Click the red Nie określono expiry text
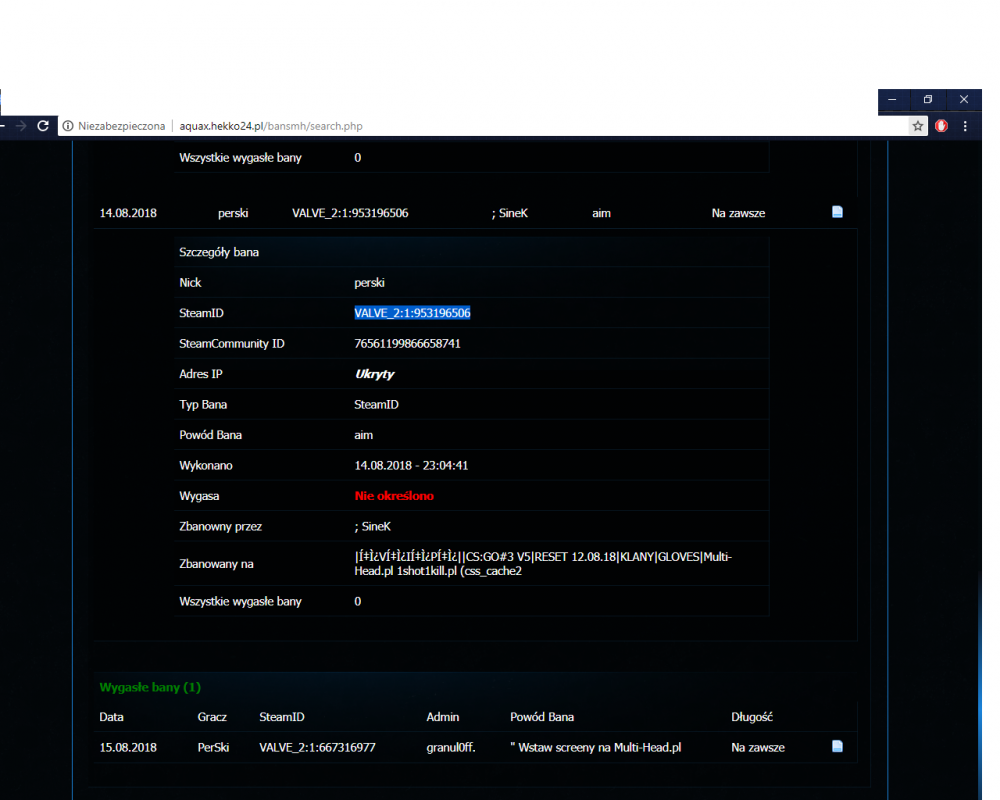This screenshot has height=800, width=1000. 394,496
